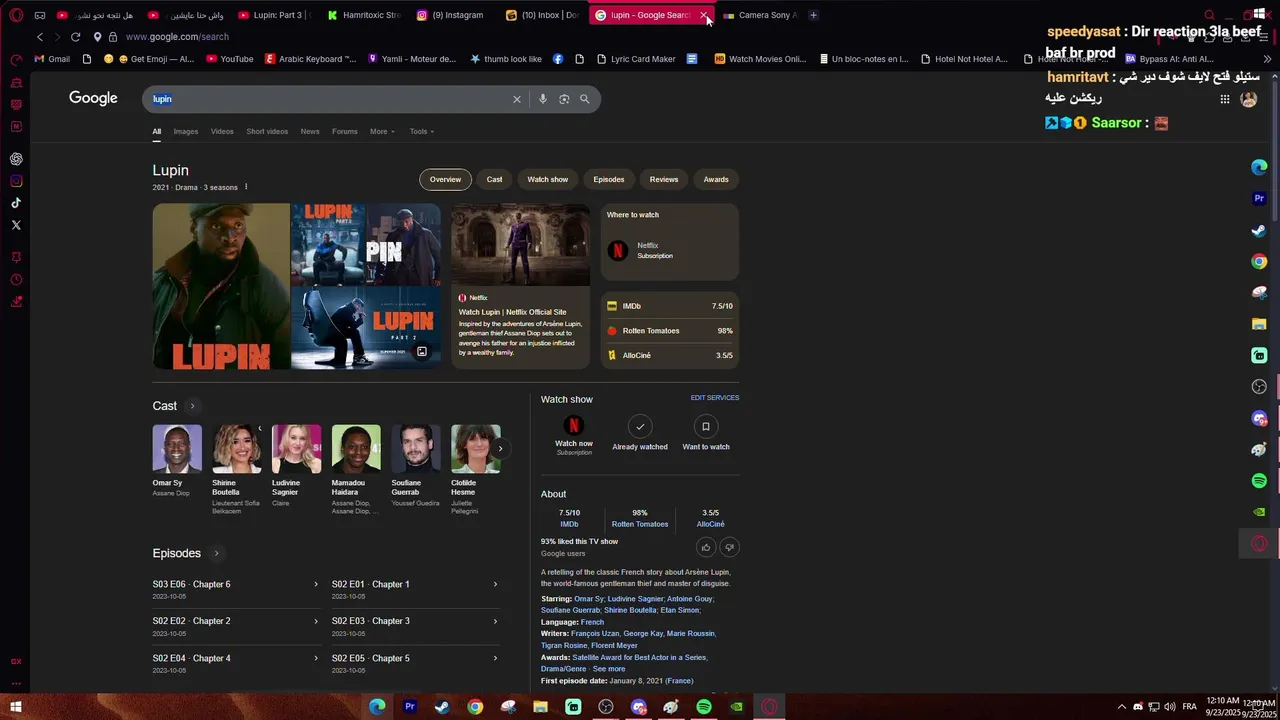Open the Windows Start menu
Viewport: 1280px width, 720px height.
pyautogui.click(x=15, y=707)
